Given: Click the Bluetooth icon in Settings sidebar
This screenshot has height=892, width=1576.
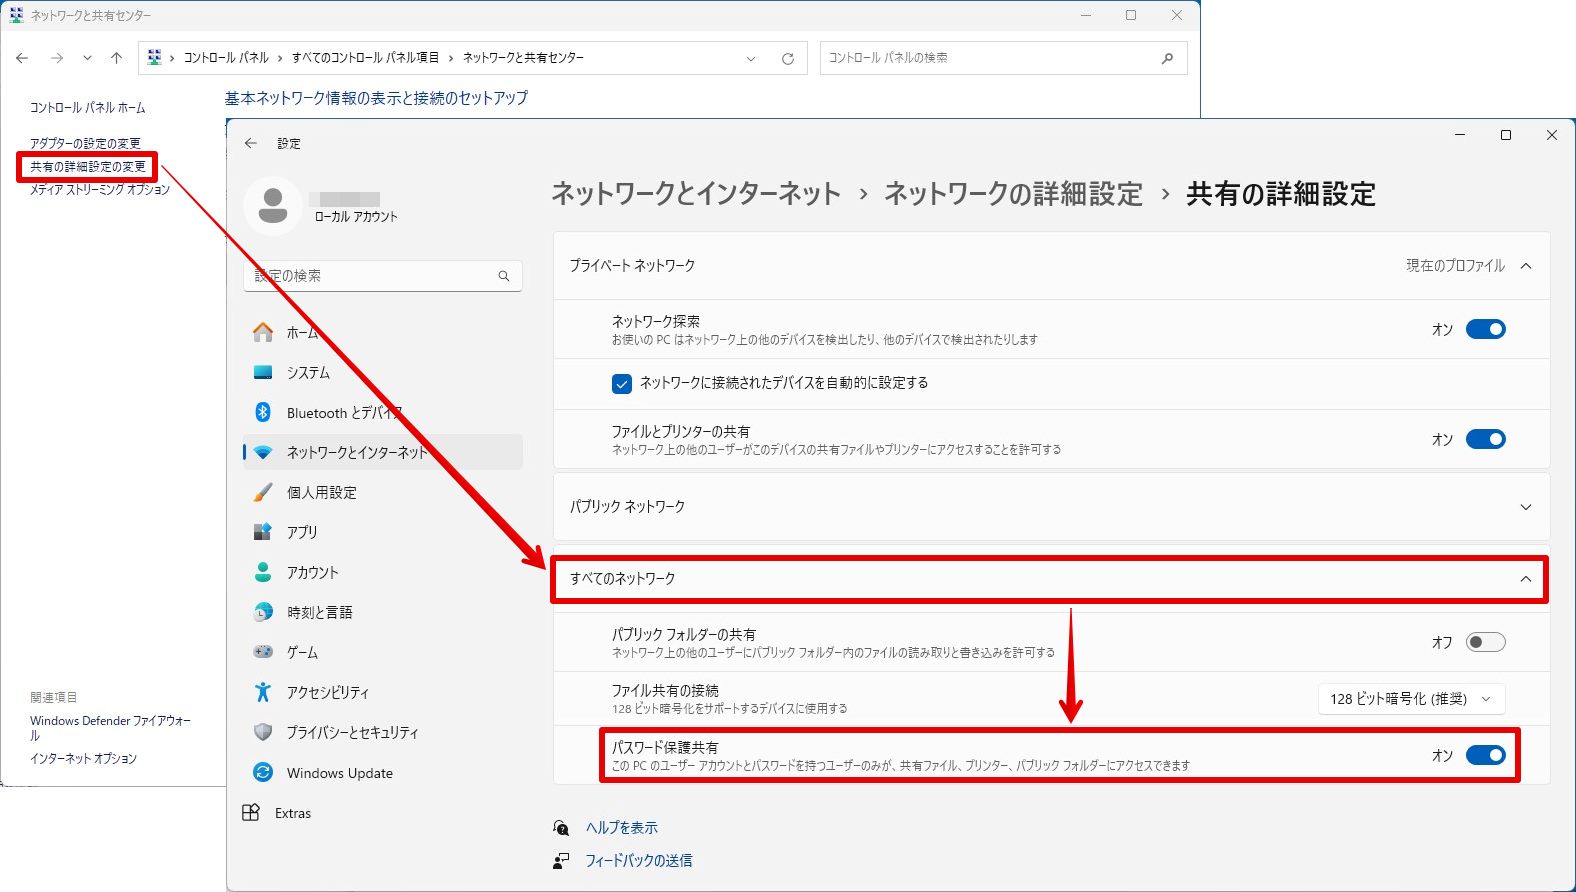Looking at the screenshot, I should click(x=263, y=412).
